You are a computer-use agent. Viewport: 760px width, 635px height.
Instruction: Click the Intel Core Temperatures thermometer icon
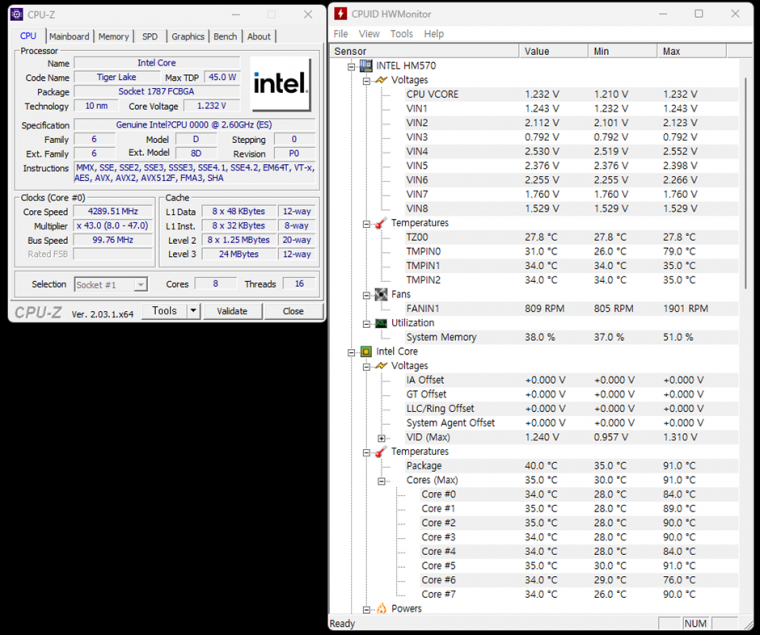[x=381, y=451]
